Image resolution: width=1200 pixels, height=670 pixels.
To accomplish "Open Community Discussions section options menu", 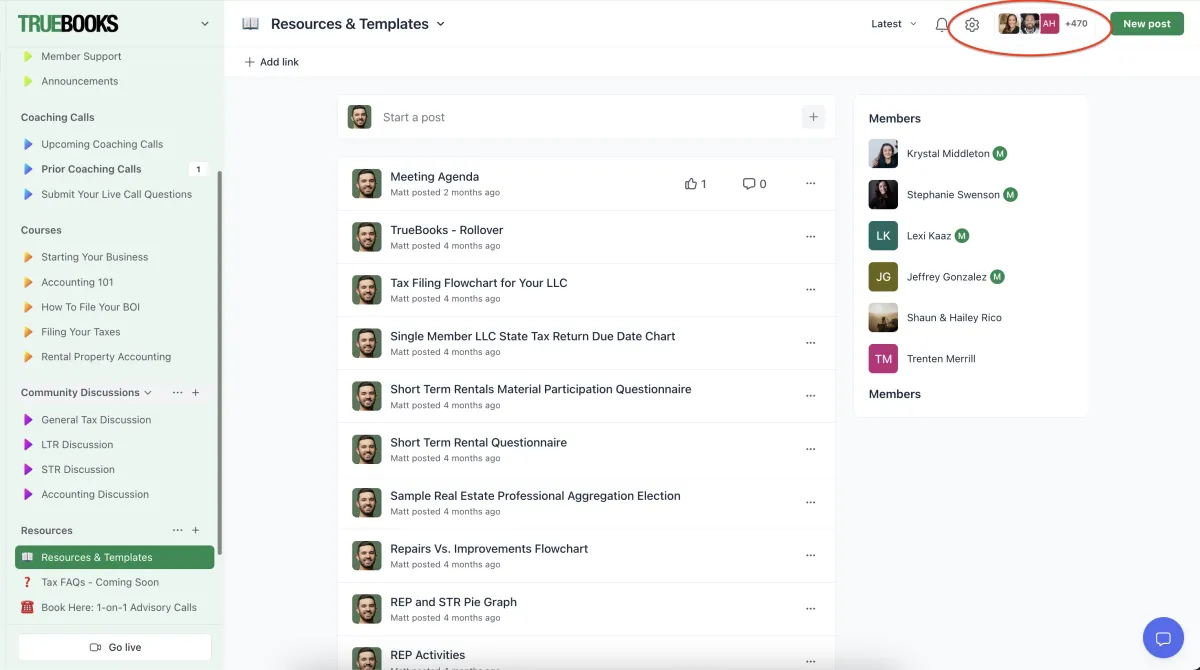I will (x=178, y=393).
